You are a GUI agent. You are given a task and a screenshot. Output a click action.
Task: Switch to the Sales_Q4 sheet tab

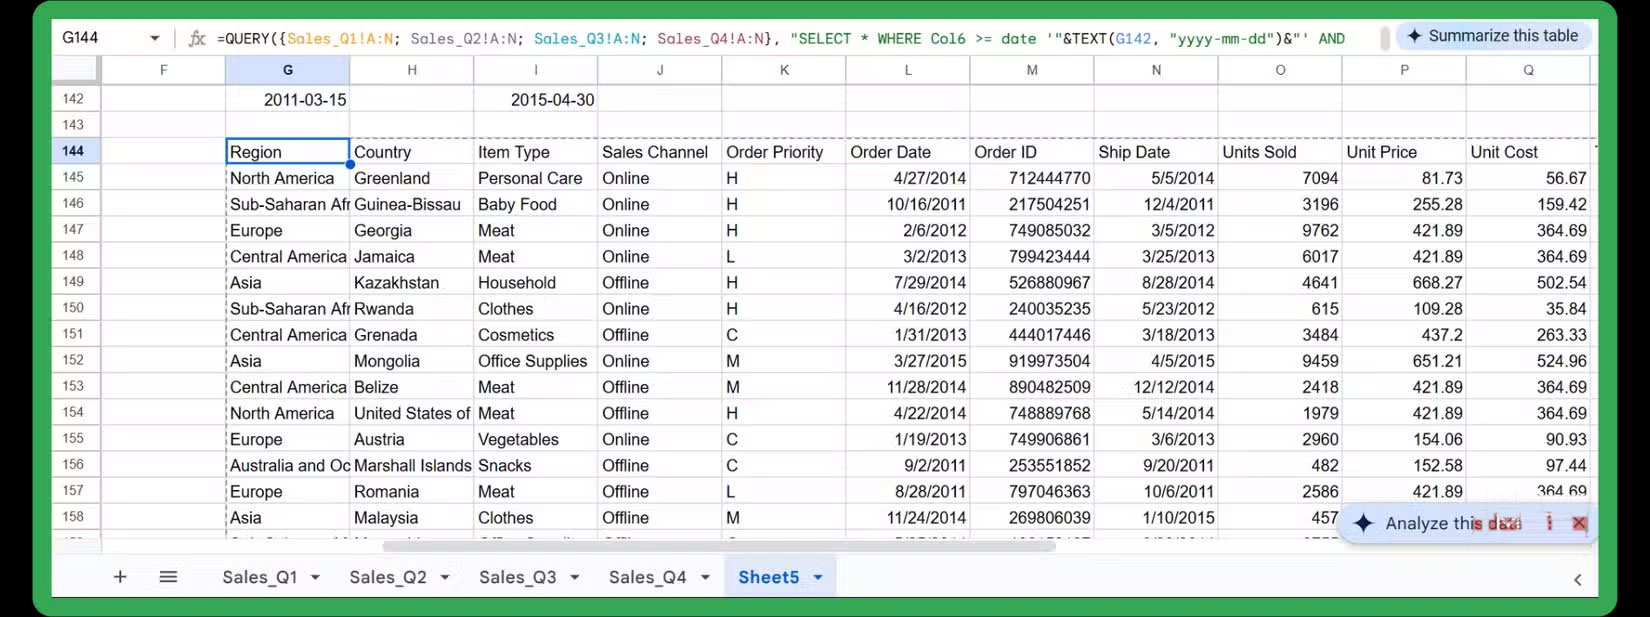[648, 577]
